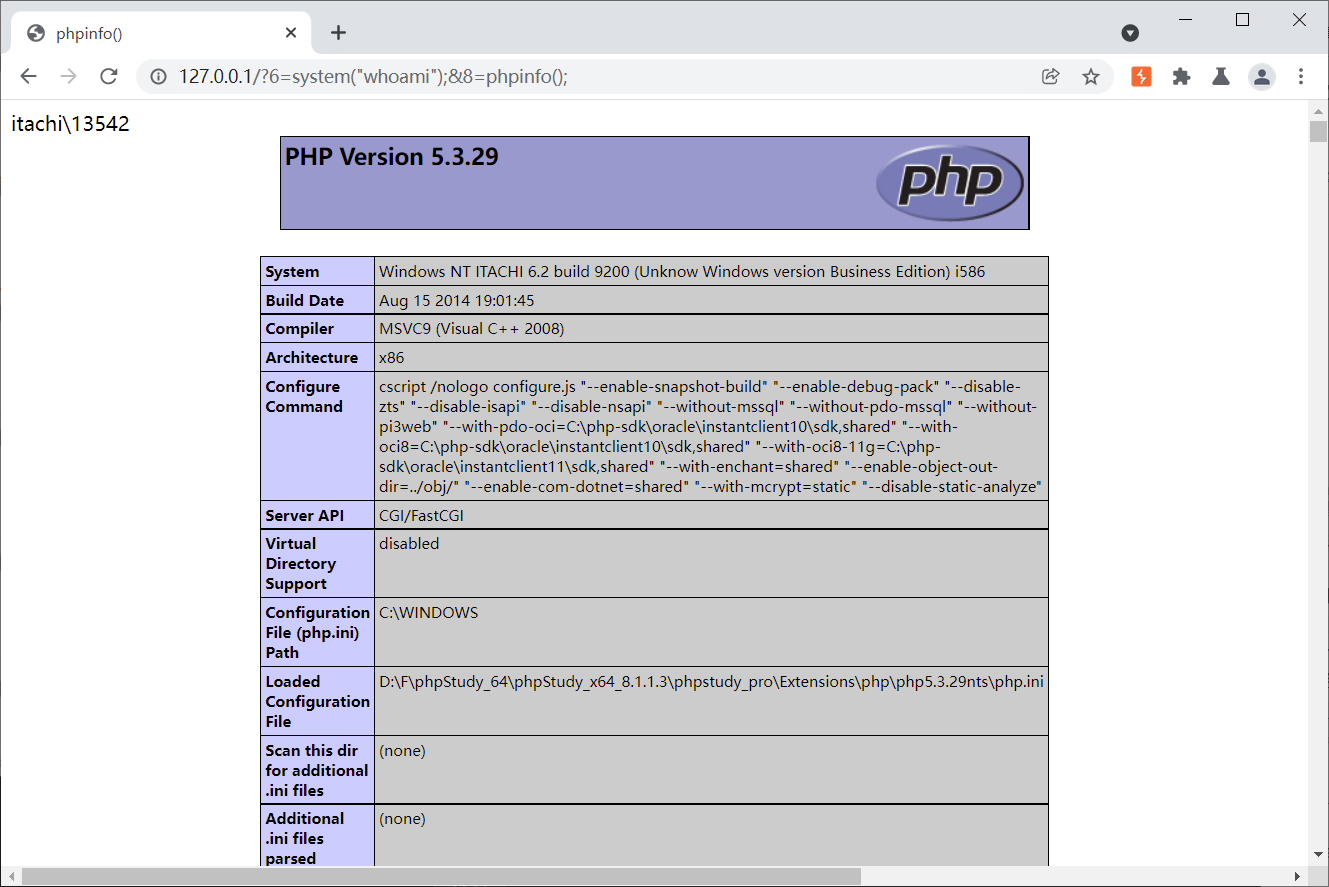Click 'Configuration File (php.ini) Path' label

coord(317,632)
